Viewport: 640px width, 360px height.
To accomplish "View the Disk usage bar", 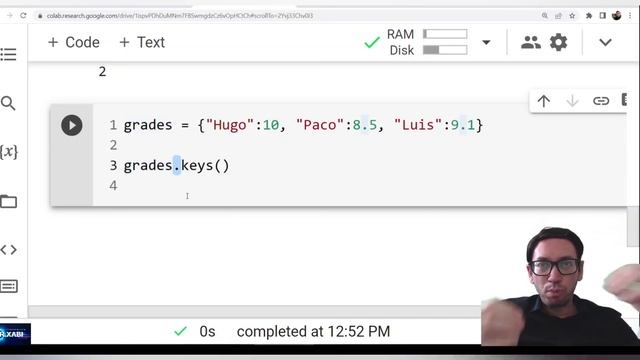I will click(x=445, y=50).
